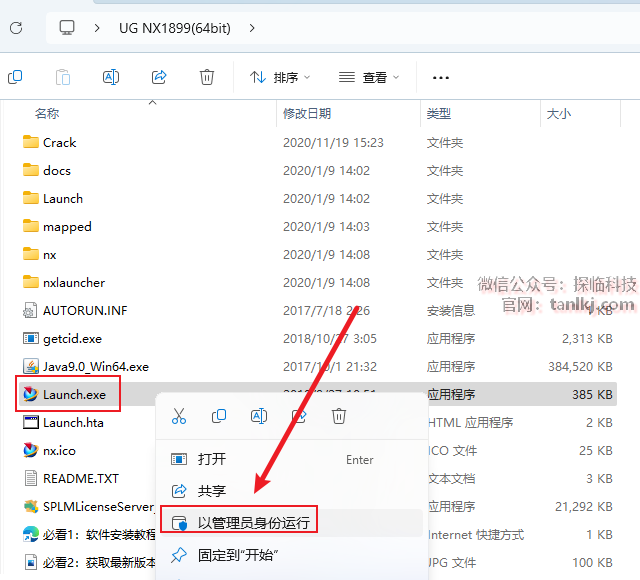Image resolution: width=640 pixels, height=580 pixels.
Task: Select the AUTORUN.INF file
Action: (85, 311)
